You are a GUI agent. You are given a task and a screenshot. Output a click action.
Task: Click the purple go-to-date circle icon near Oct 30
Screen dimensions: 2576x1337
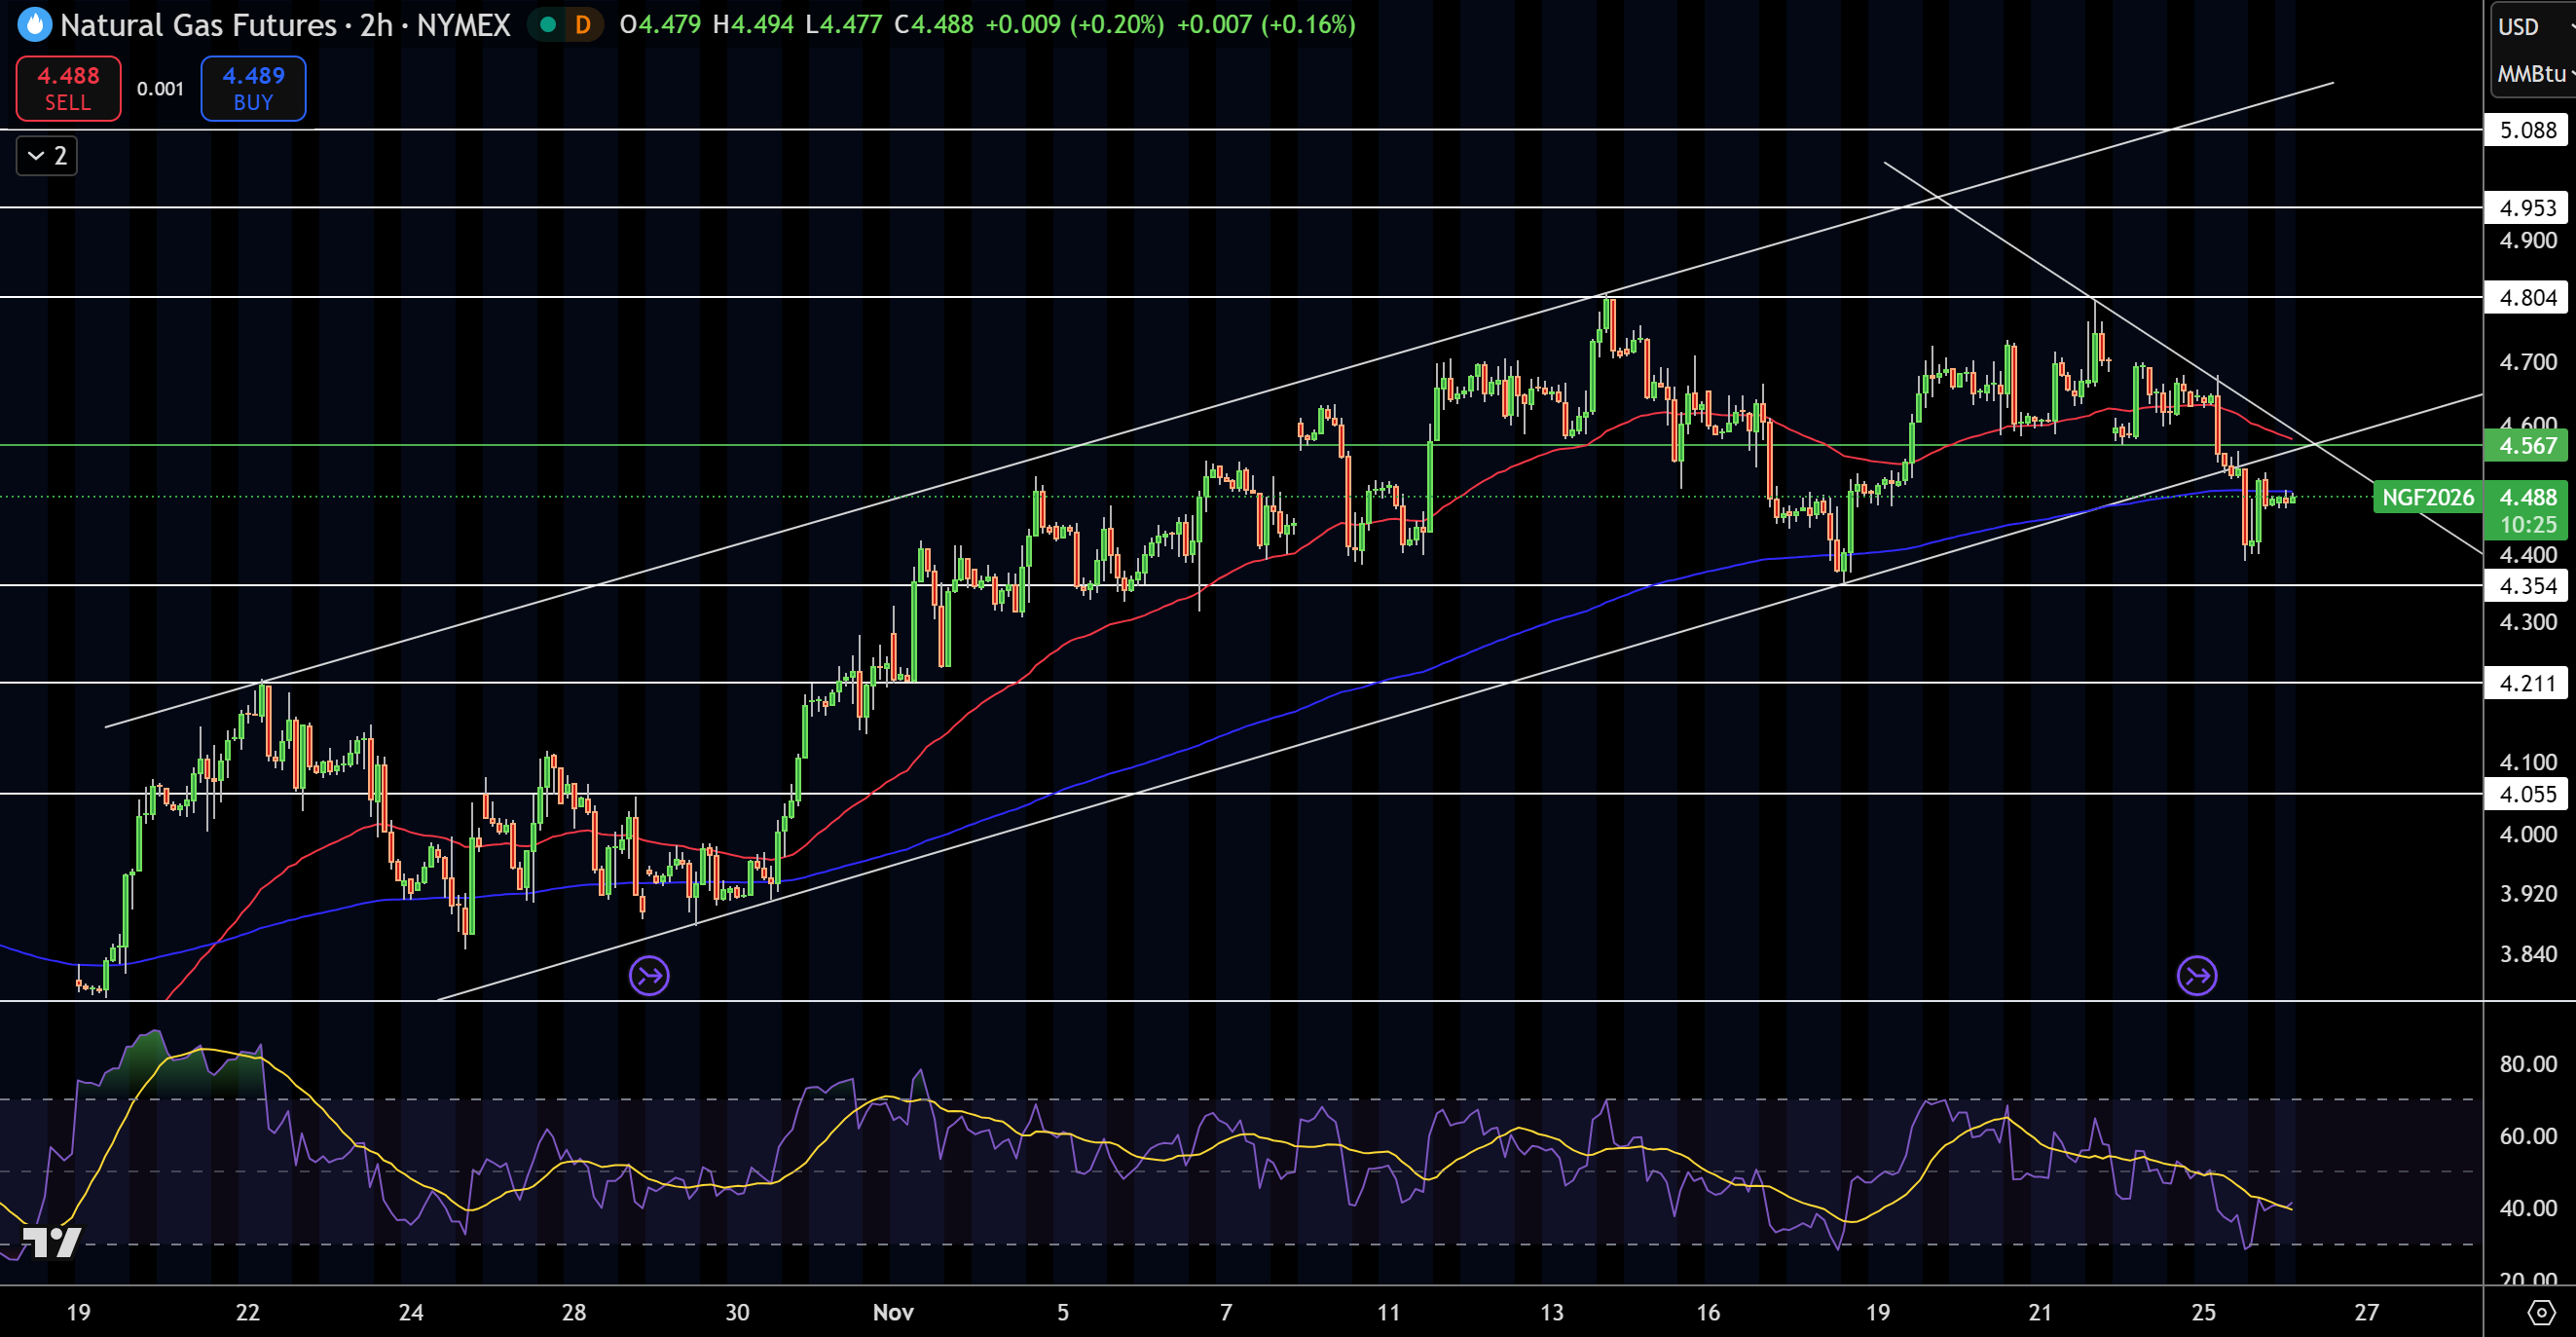coord(649,974)
